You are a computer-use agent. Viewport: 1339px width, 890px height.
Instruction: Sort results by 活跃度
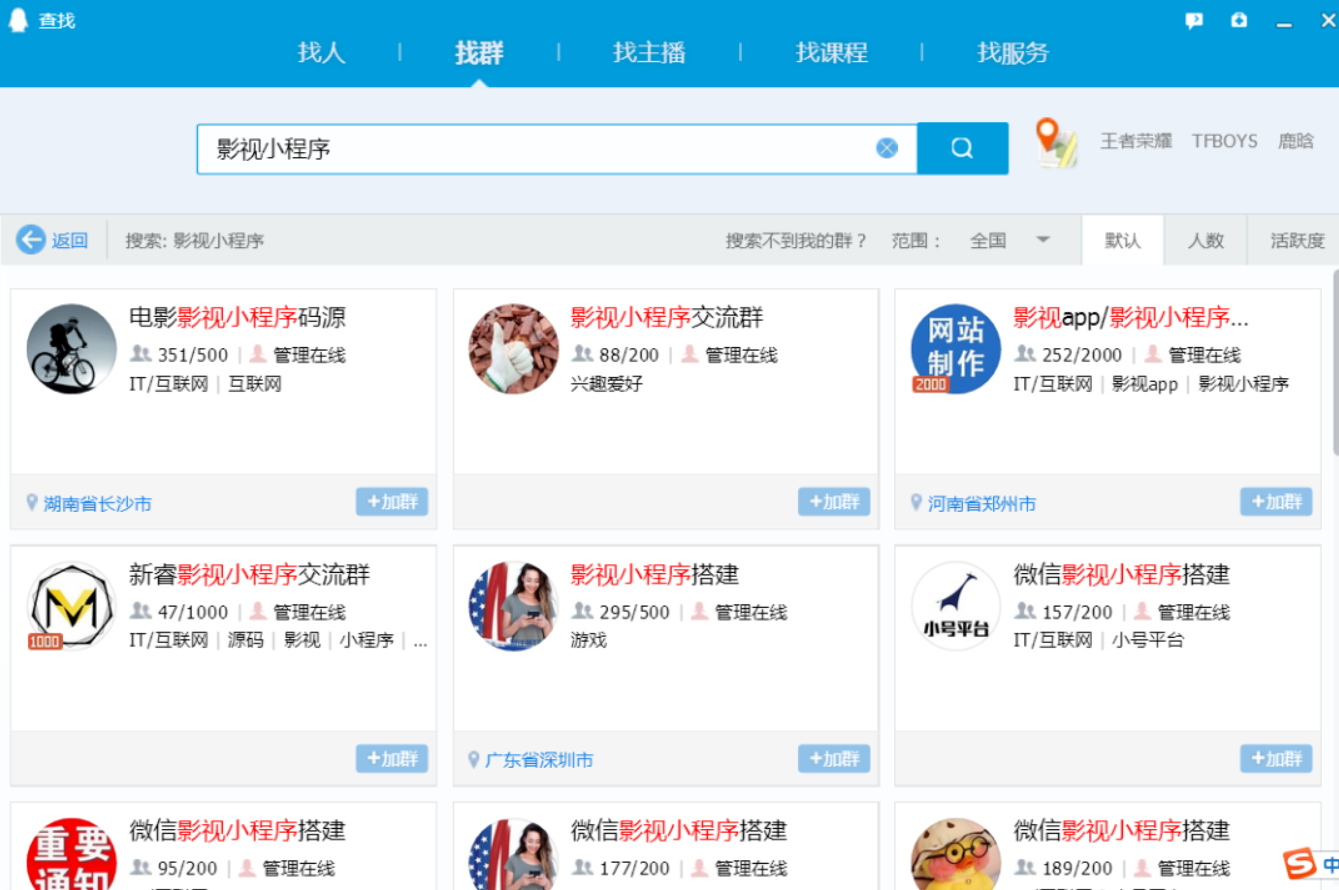click(1296, 240)
